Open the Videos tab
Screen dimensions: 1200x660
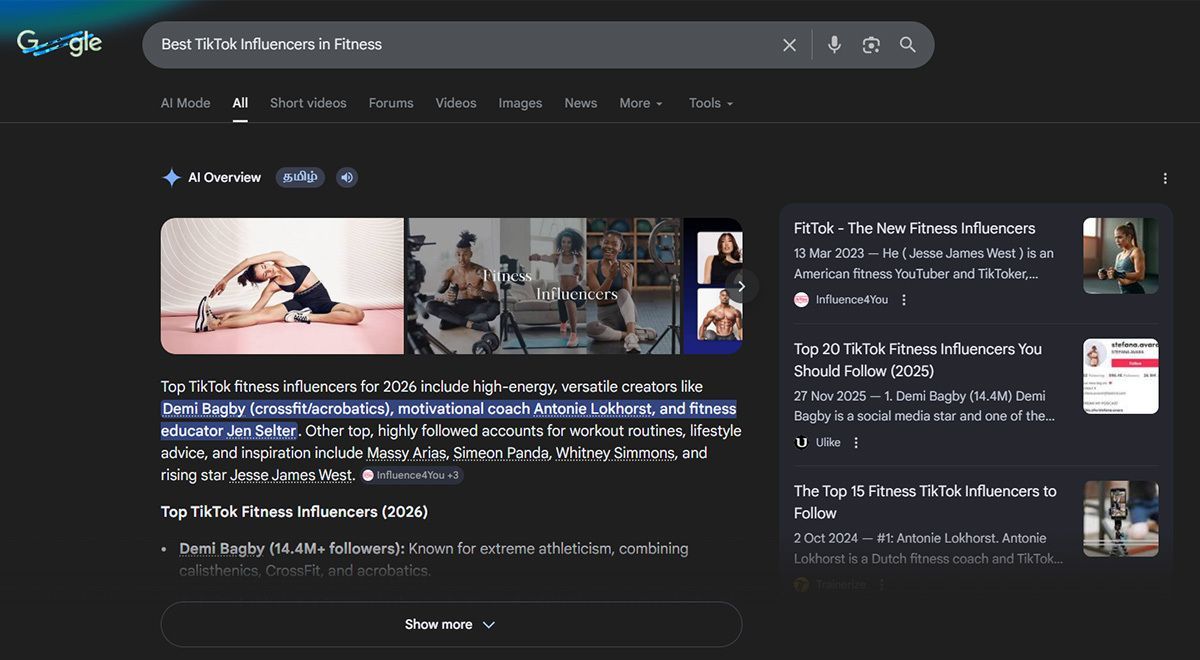[x=456, y=103]
